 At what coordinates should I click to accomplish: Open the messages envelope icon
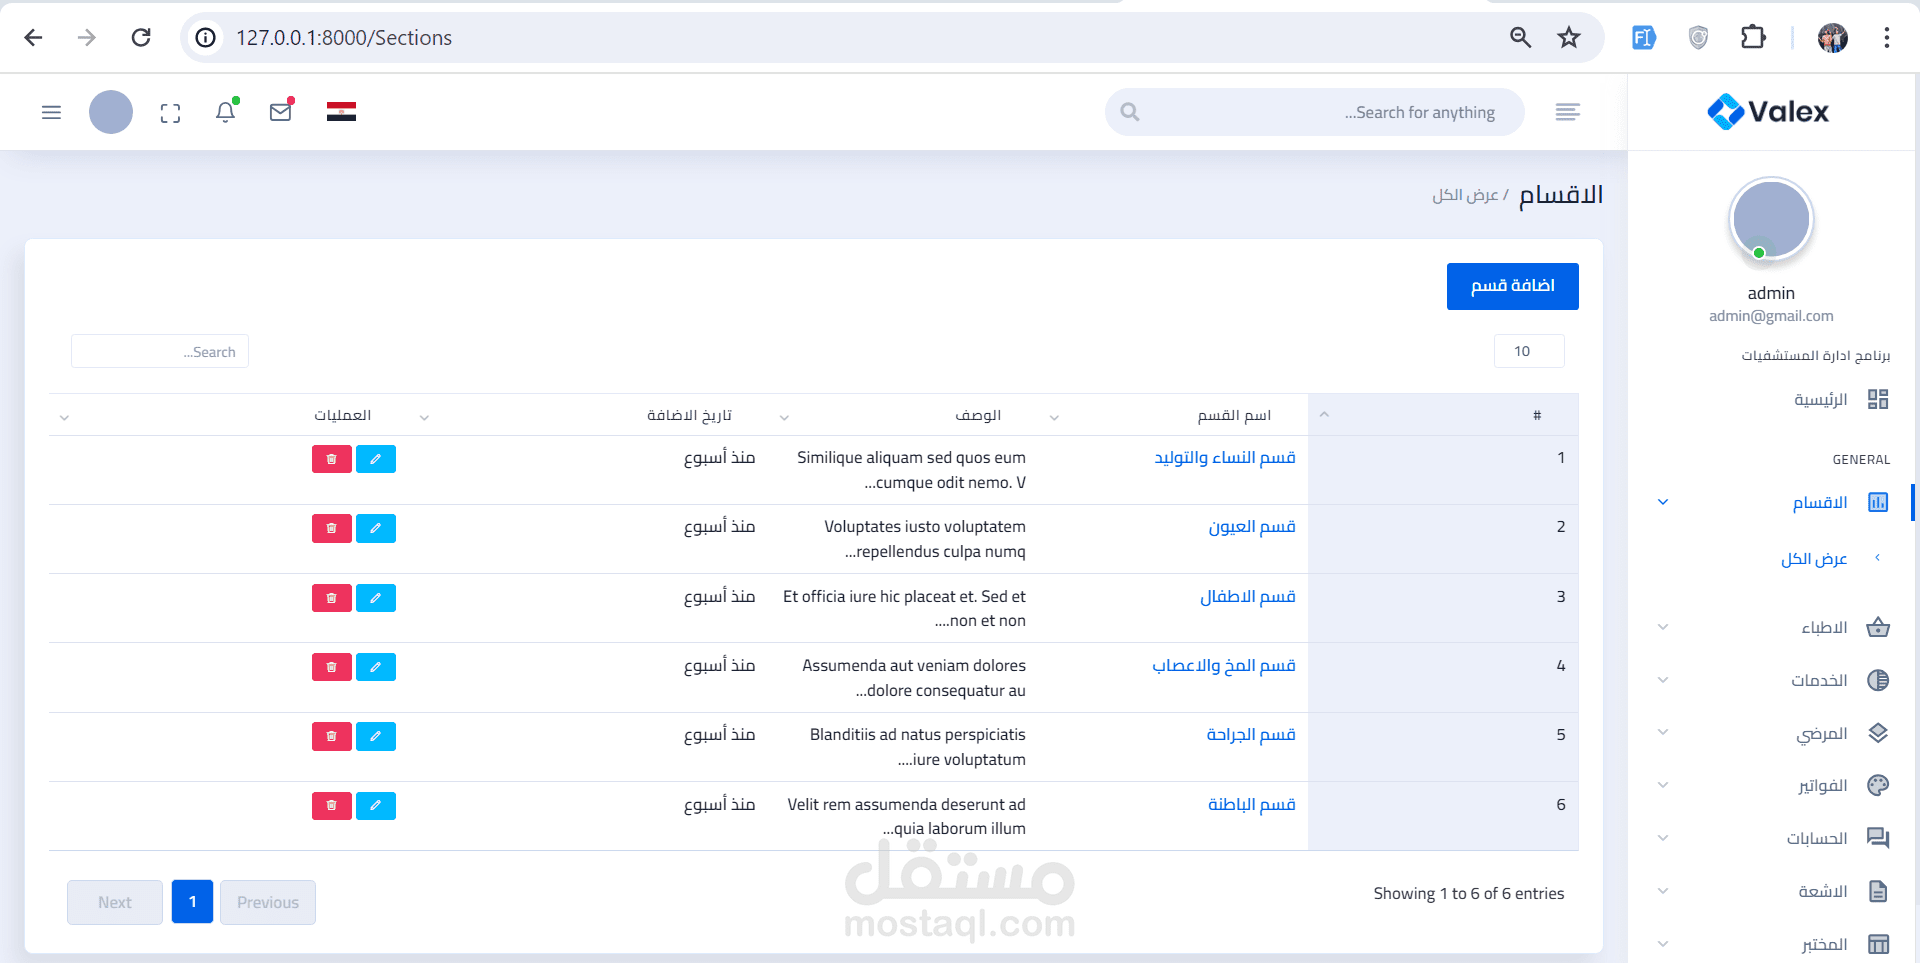tap(281, 111)
